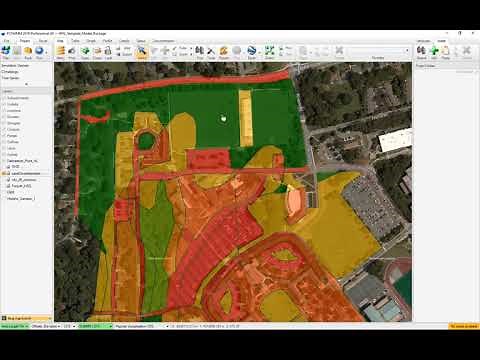Click the Close layer icon

(x=97, y=51)
